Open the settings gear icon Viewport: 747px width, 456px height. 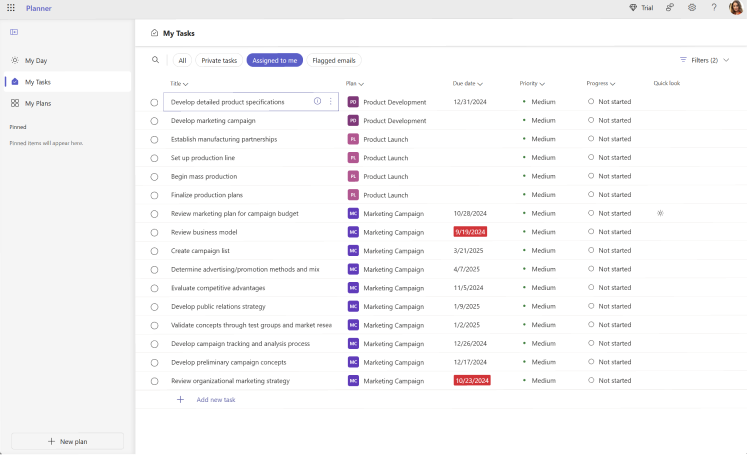click(x=691, y=7)
